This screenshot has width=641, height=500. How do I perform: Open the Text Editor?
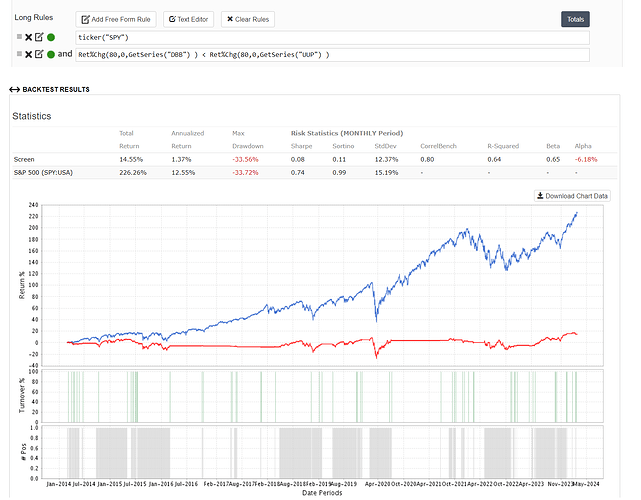(189, 19)
